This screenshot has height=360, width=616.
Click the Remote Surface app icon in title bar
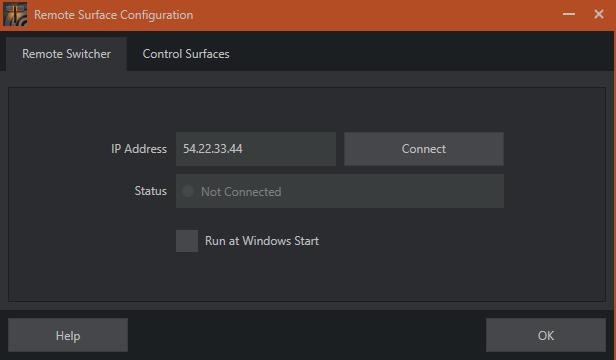coord(15,14)
